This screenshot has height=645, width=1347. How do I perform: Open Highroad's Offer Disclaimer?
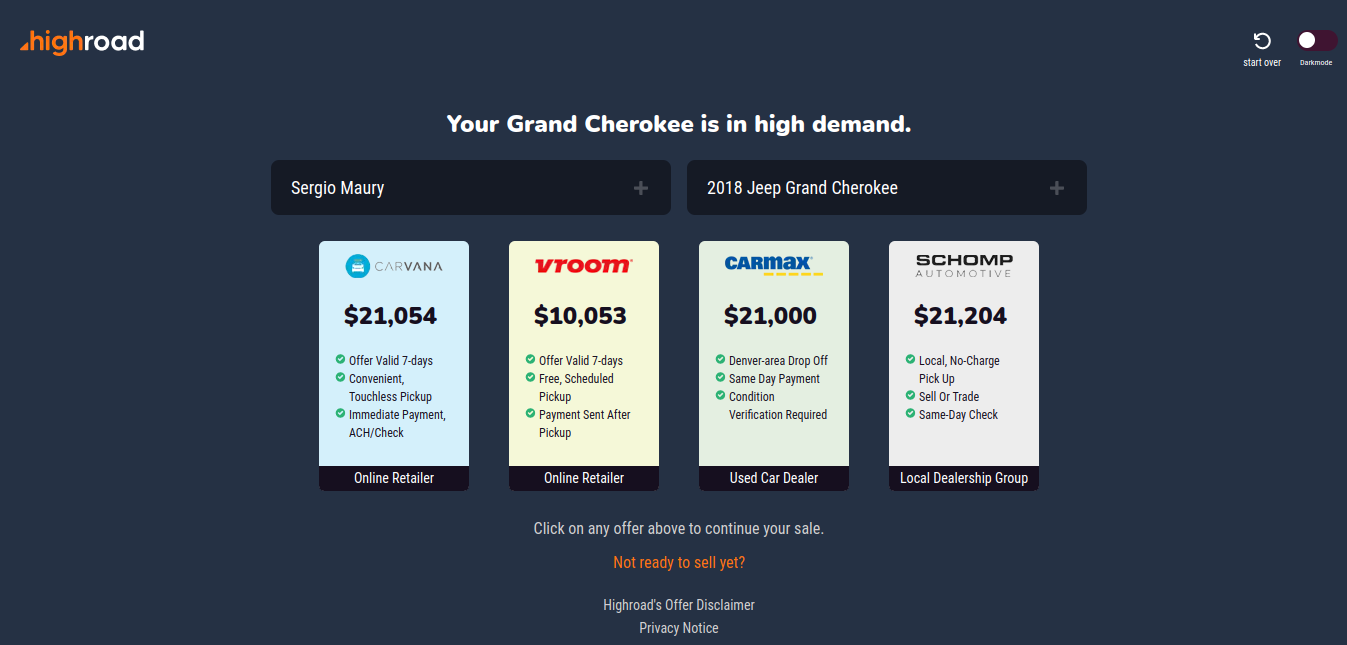tap(678, 604)
